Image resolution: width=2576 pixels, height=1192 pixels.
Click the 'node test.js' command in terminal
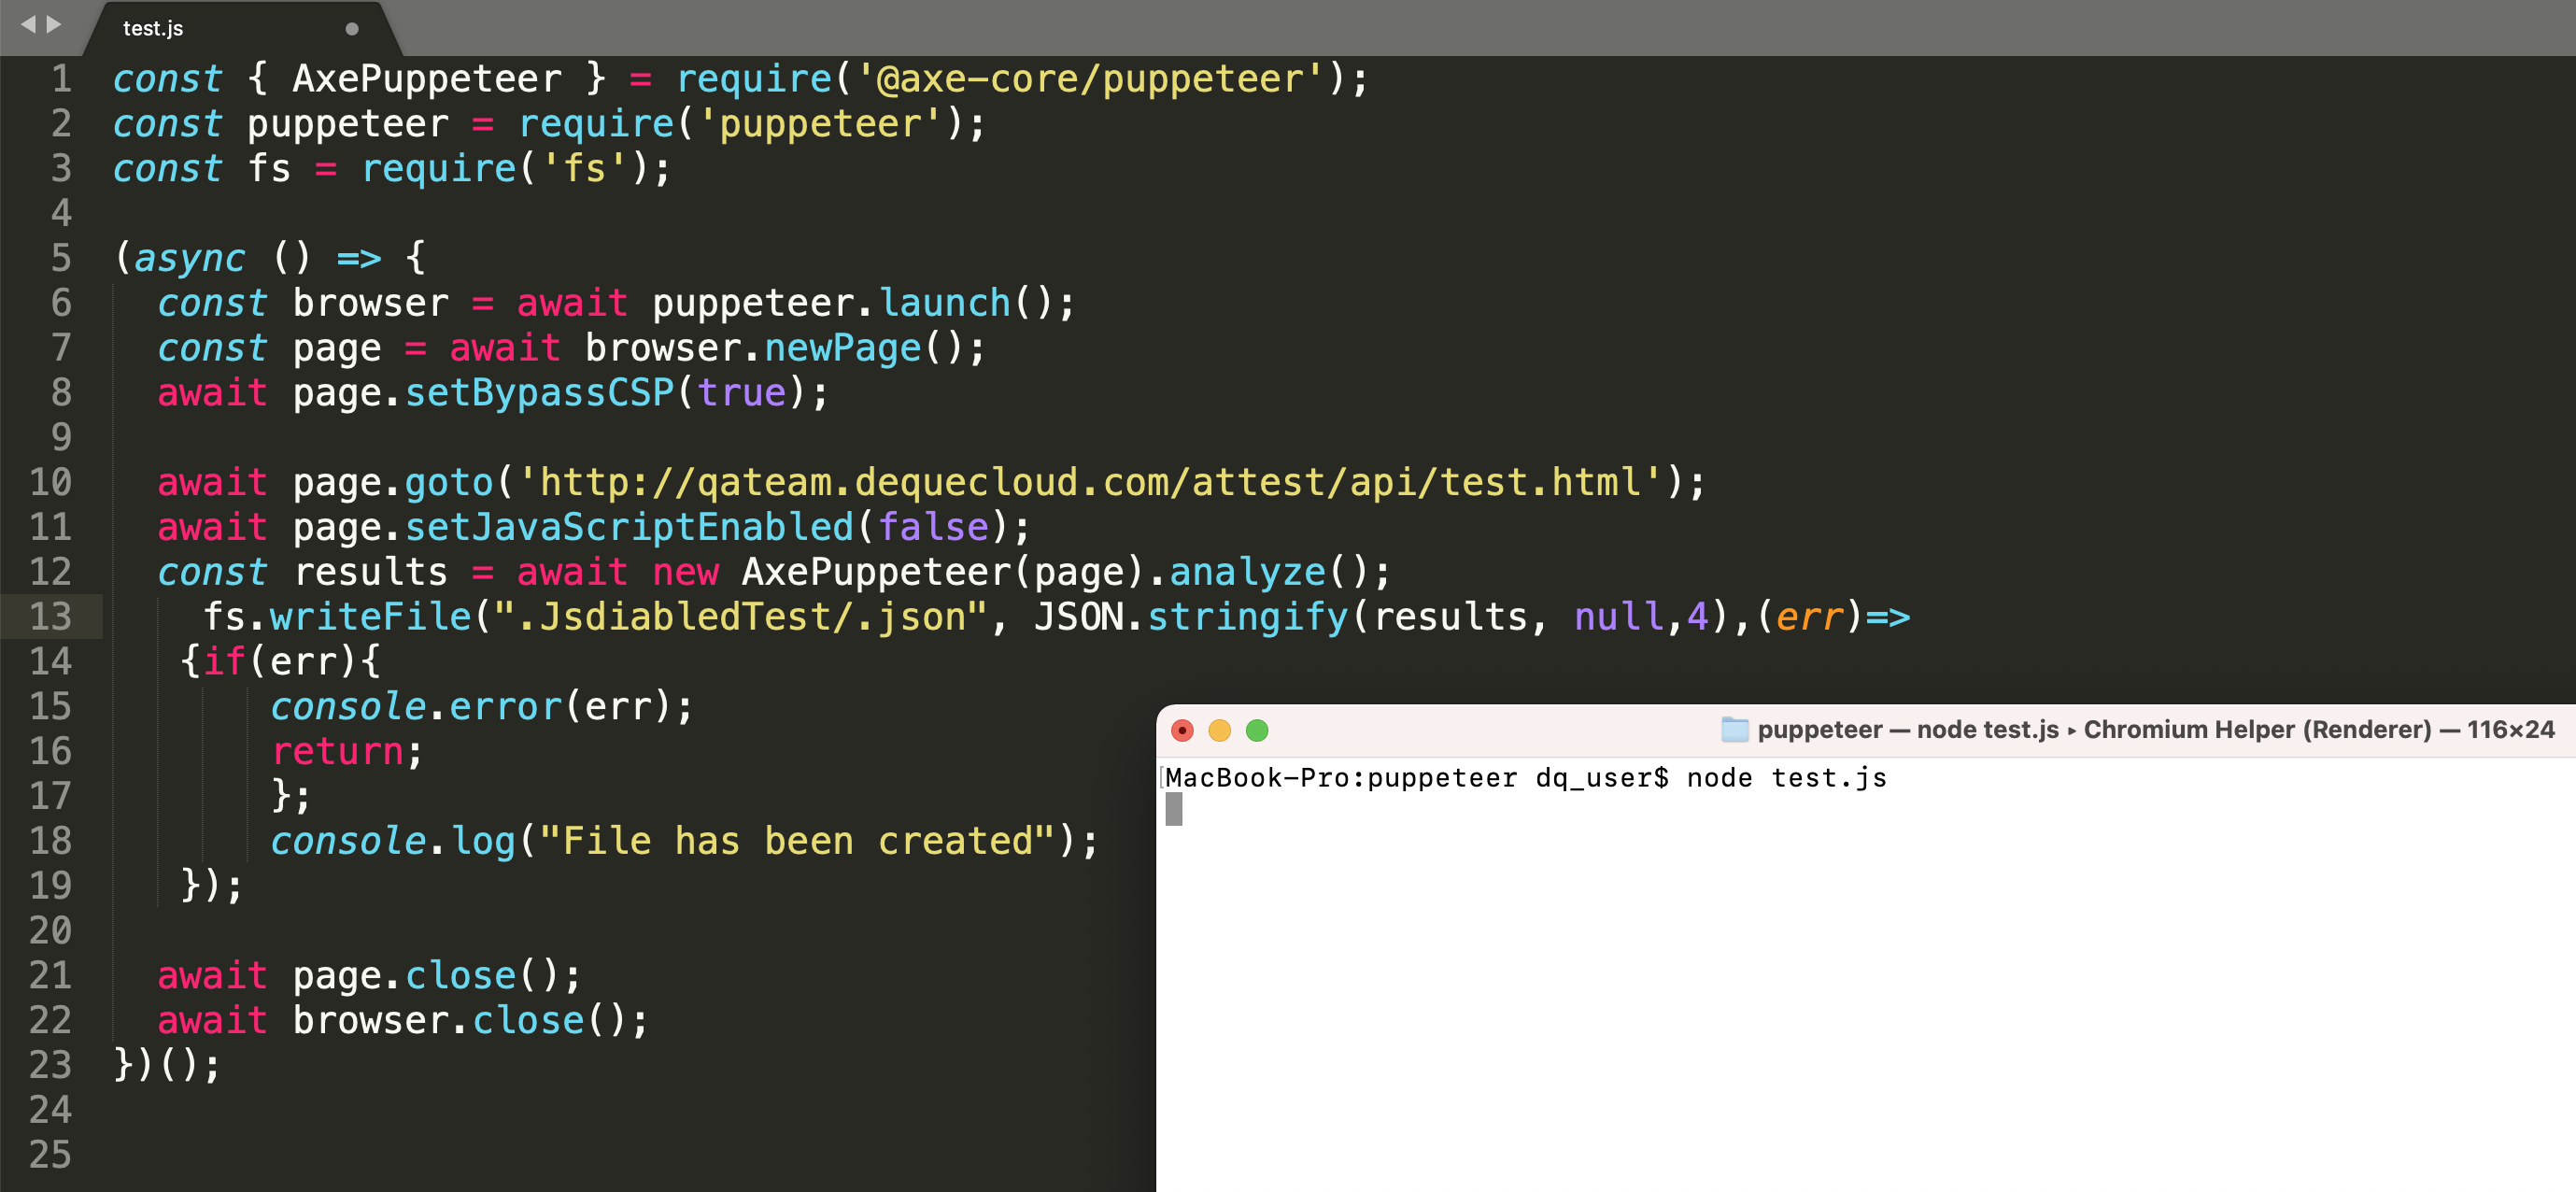1786,778
